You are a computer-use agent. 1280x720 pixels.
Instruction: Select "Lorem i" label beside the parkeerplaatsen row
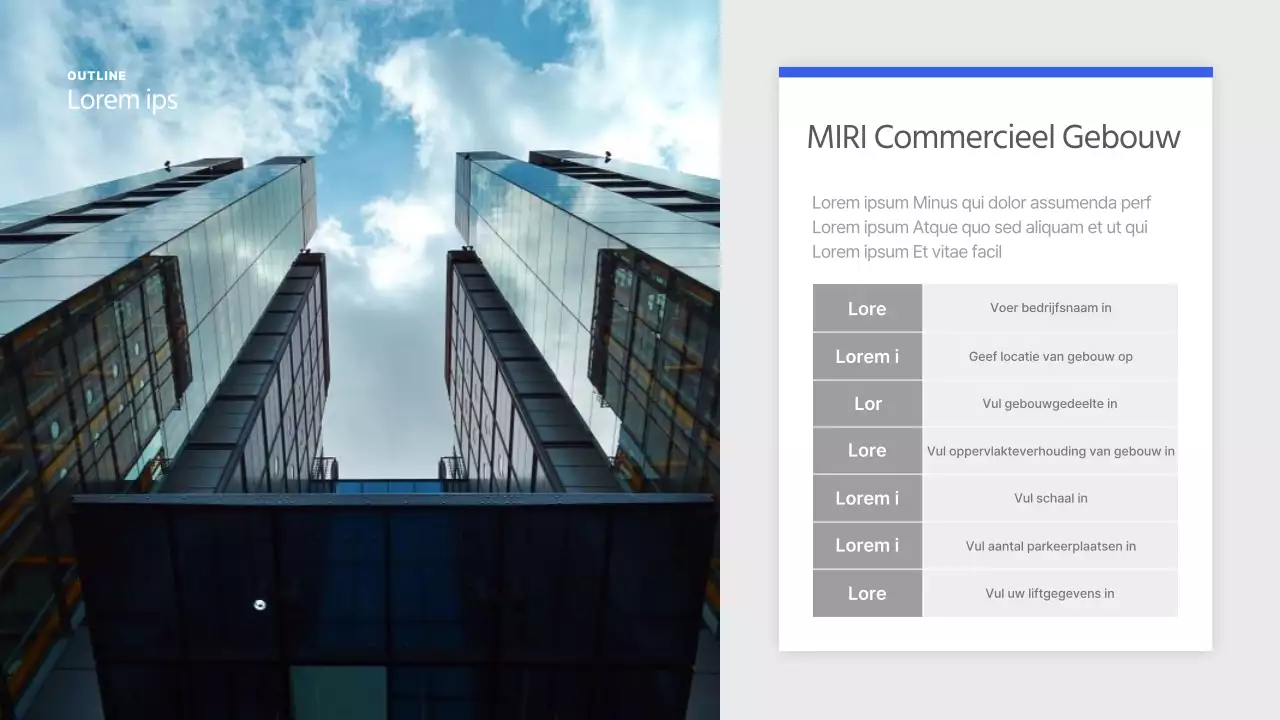pos(867,546)
